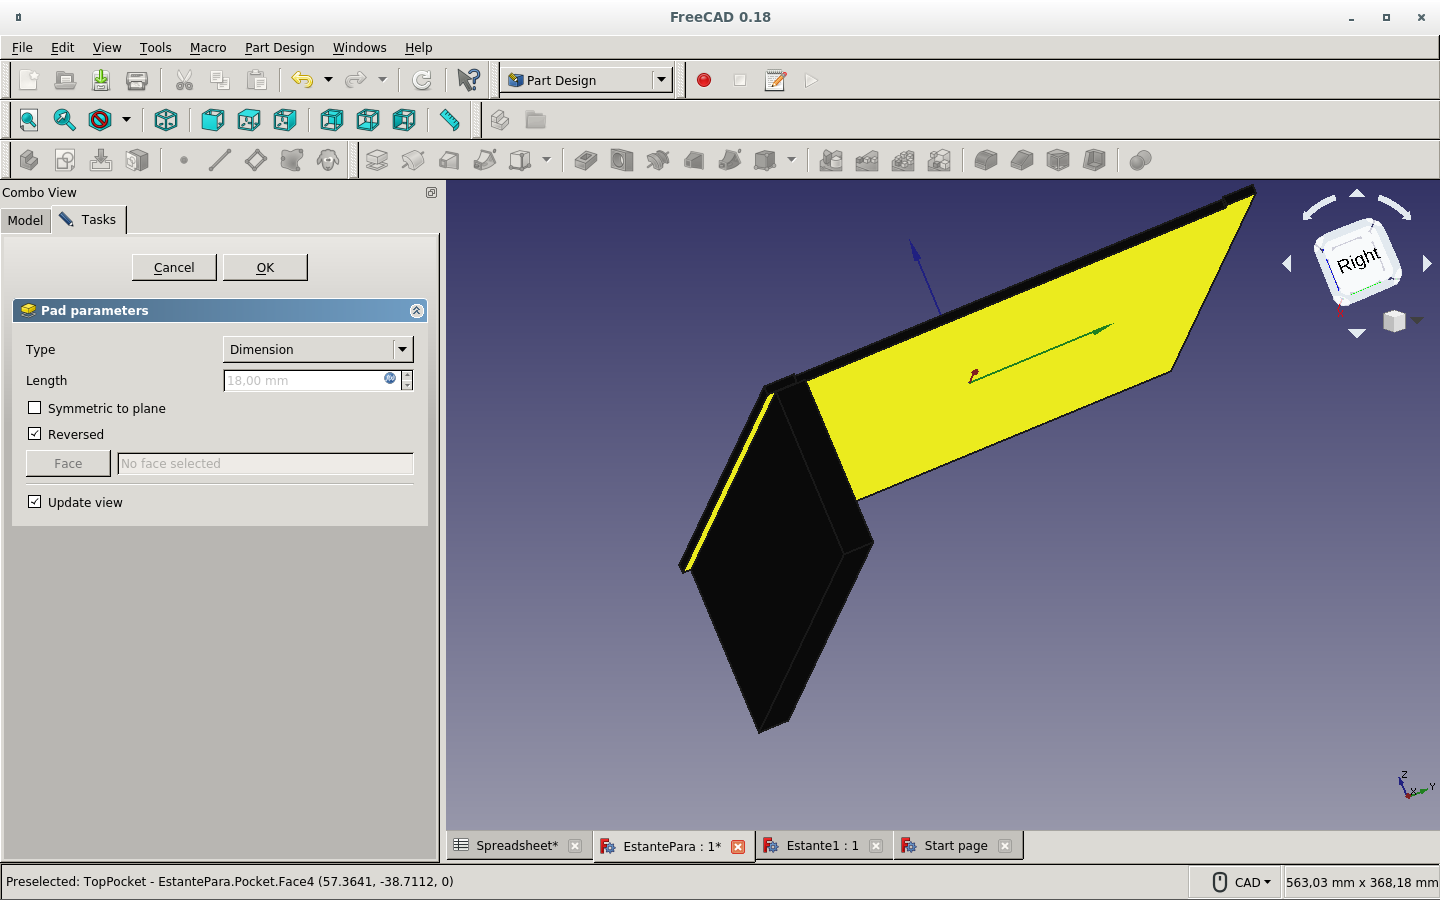The image size is (1440, 900).
Task: Set right view cube icon
Action: point(284,120)
